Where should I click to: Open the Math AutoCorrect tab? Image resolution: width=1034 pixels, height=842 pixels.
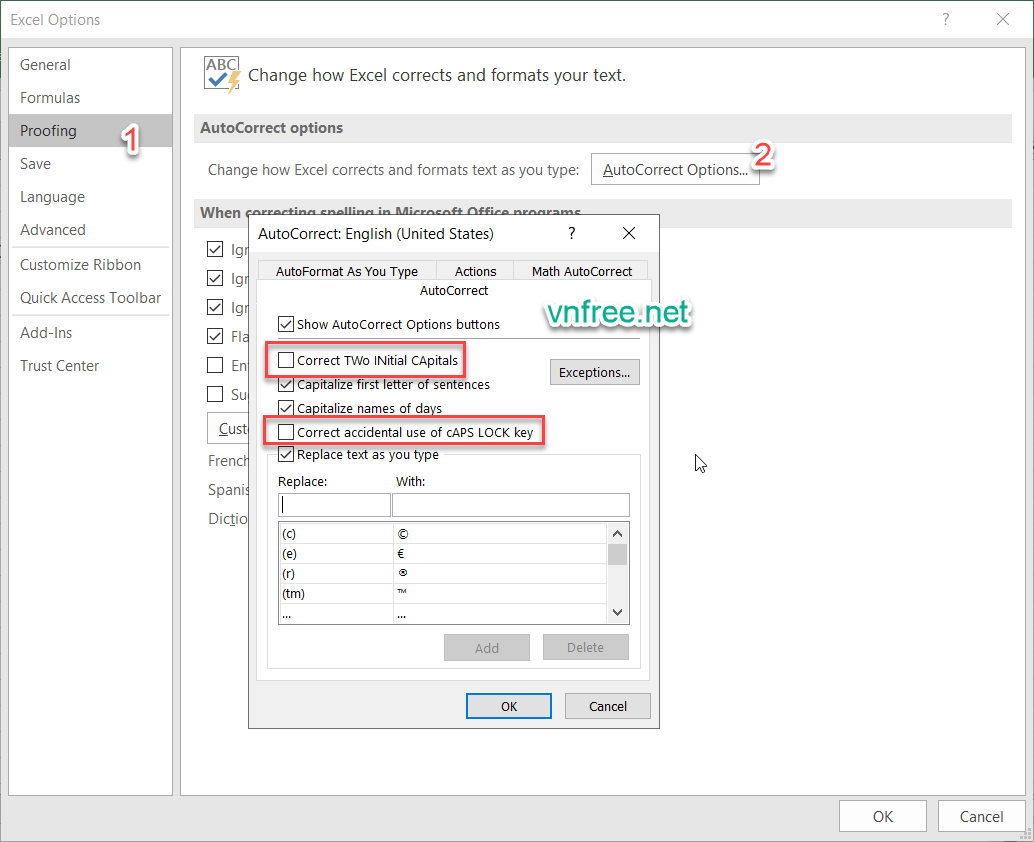click(x=581, y=271)
